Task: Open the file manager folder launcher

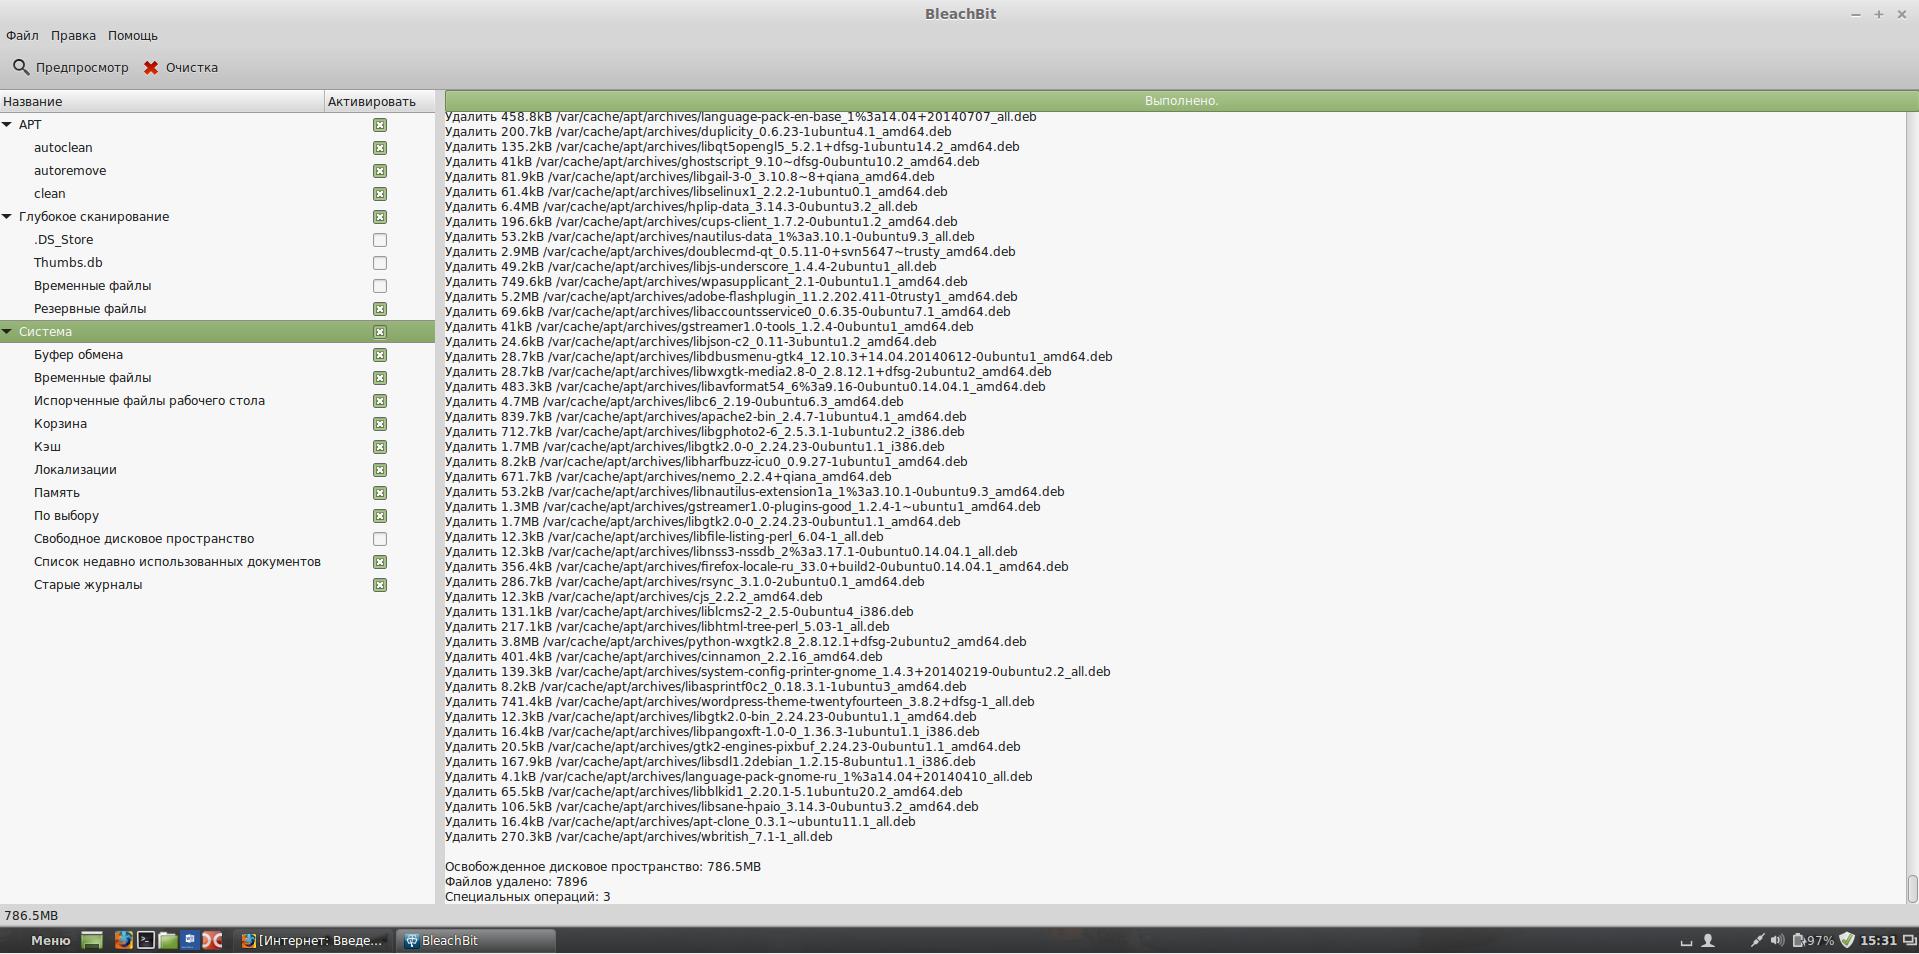Action: pyautogui.click(x=167, y=940)
